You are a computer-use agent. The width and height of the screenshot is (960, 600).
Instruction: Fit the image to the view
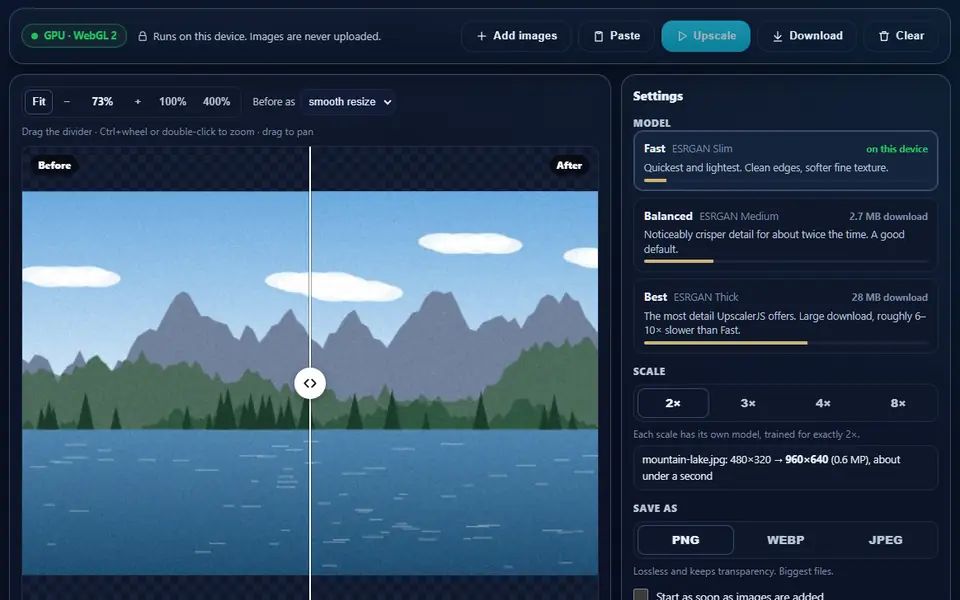[39, 102]
